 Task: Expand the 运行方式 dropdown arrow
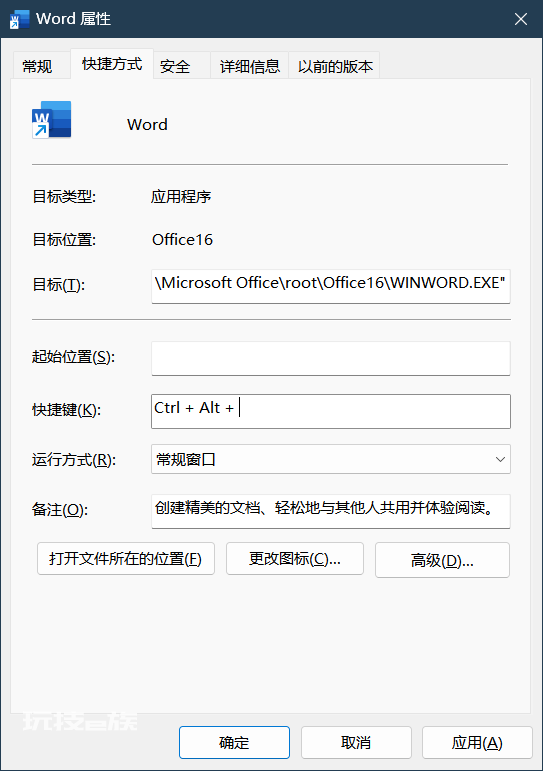point(500,459)
